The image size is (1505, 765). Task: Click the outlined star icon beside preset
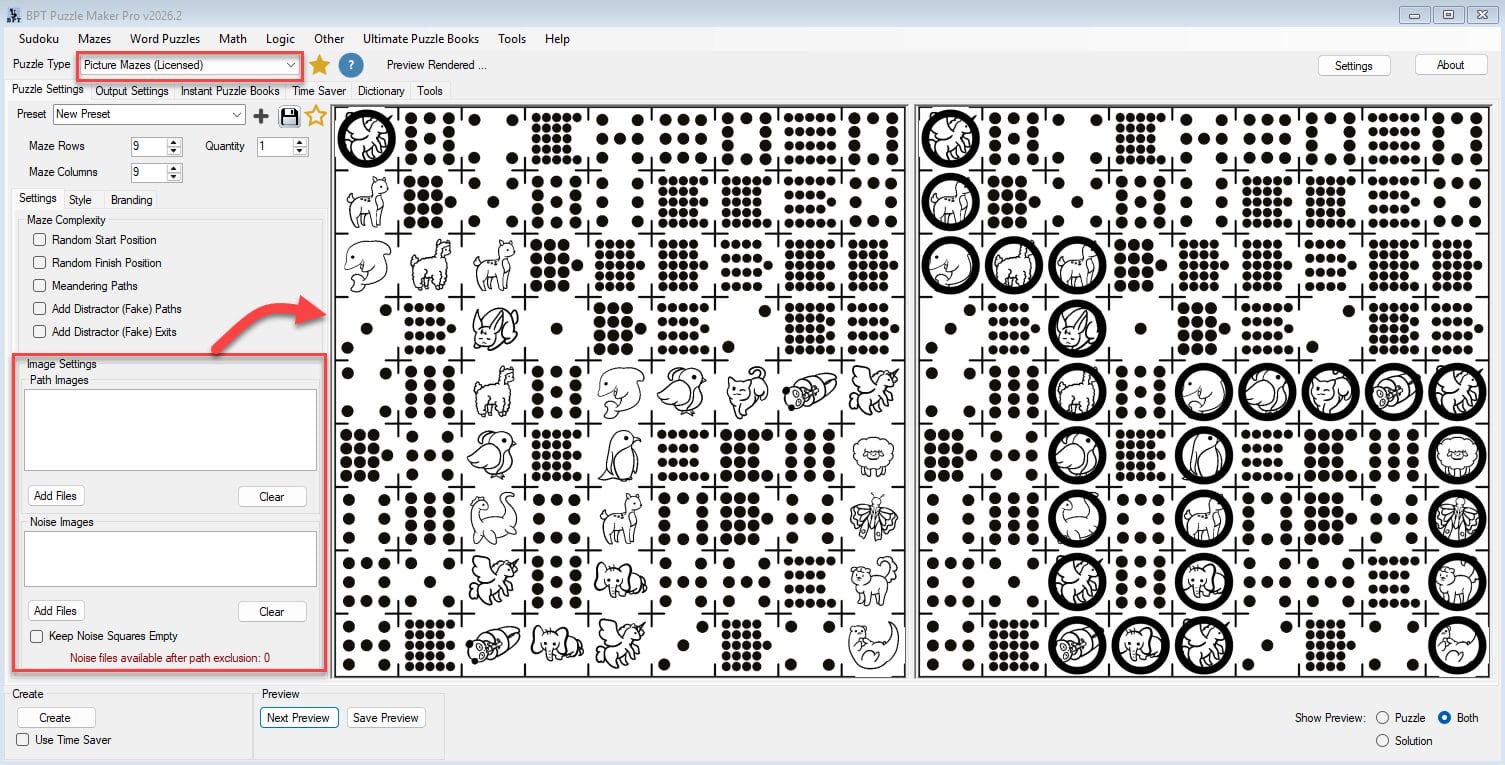316,116
